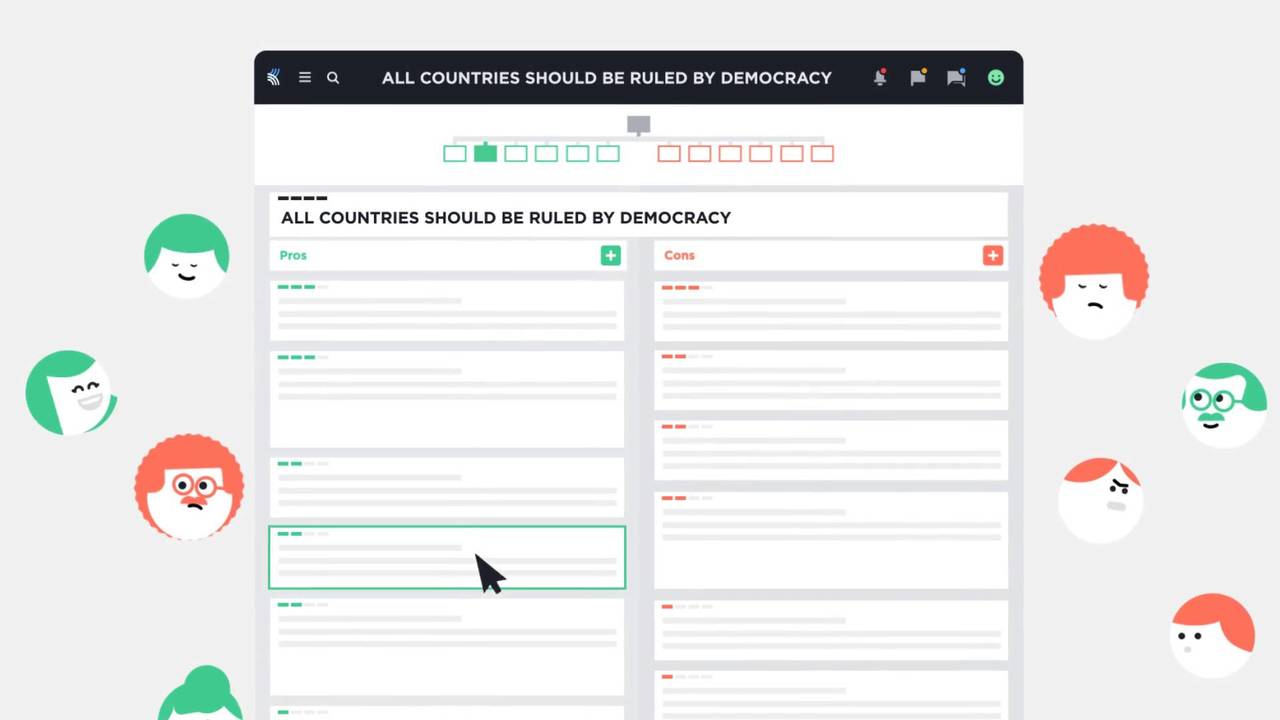Click the green smiley account icon
Image resolution: width=1280 pixels, height=720 pixels.
coord(996,77)
